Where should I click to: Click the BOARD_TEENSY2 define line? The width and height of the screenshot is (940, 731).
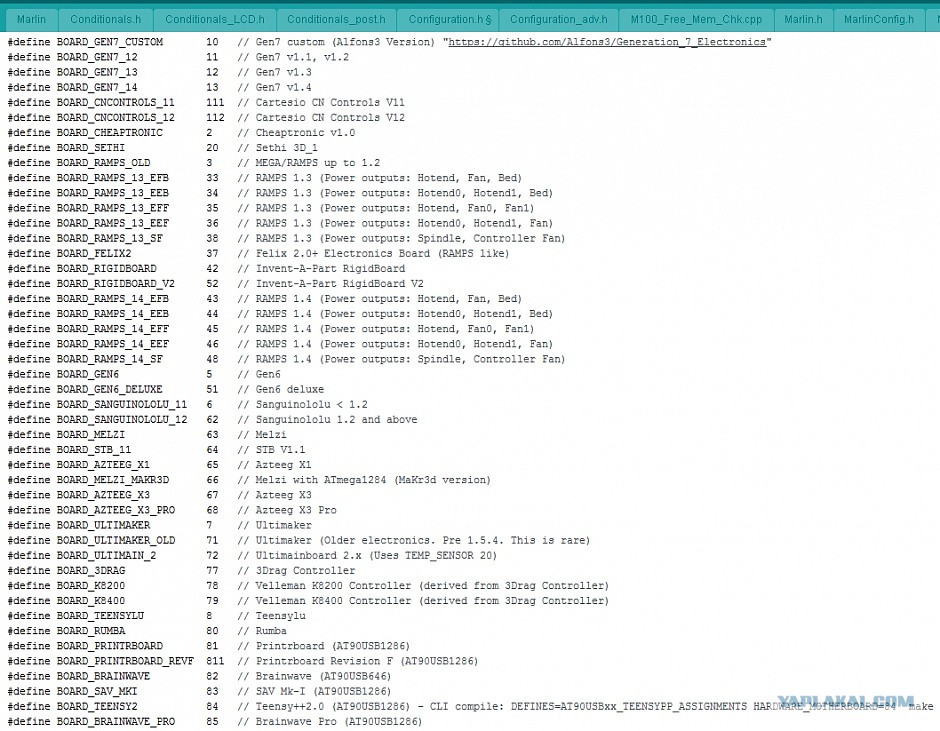(x=470, y=706)
